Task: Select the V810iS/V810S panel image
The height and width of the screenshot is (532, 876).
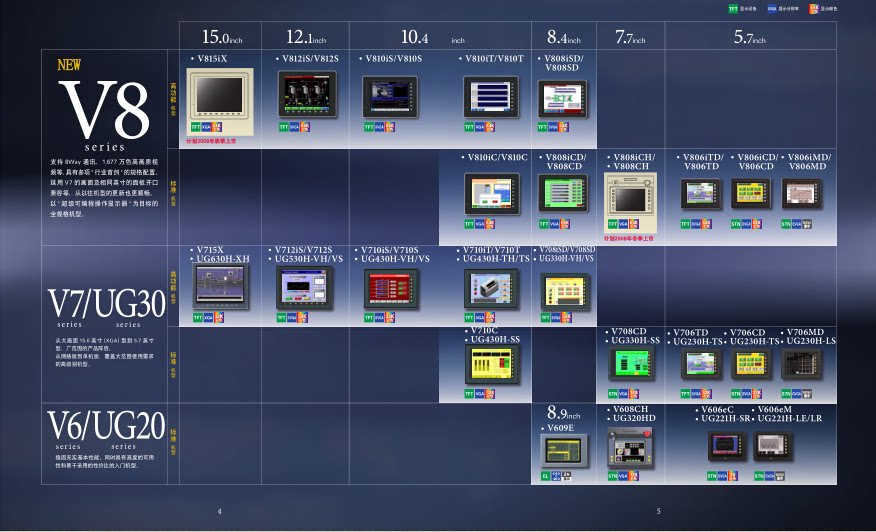Action: 390,97
